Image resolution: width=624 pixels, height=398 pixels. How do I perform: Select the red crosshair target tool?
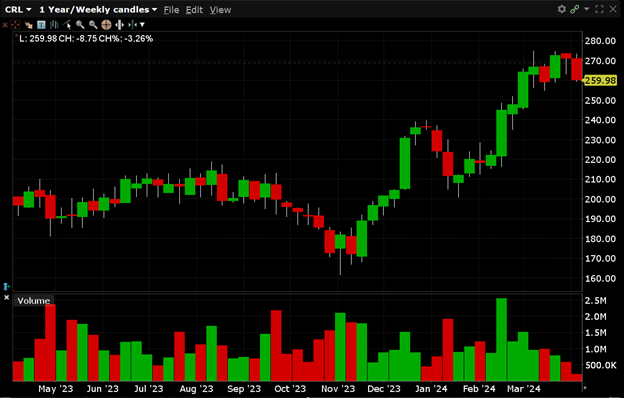pyautogui.click(x=15, y=25)
